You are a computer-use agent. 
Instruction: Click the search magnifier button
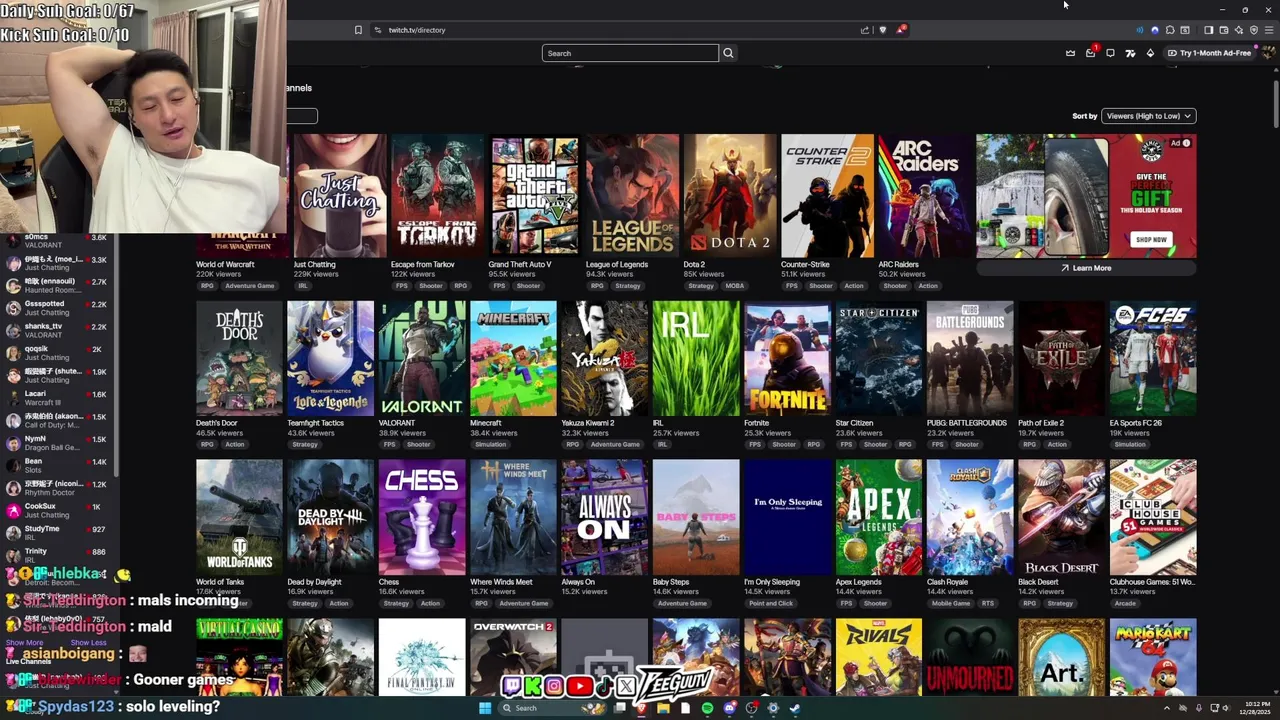pos(728,53)
